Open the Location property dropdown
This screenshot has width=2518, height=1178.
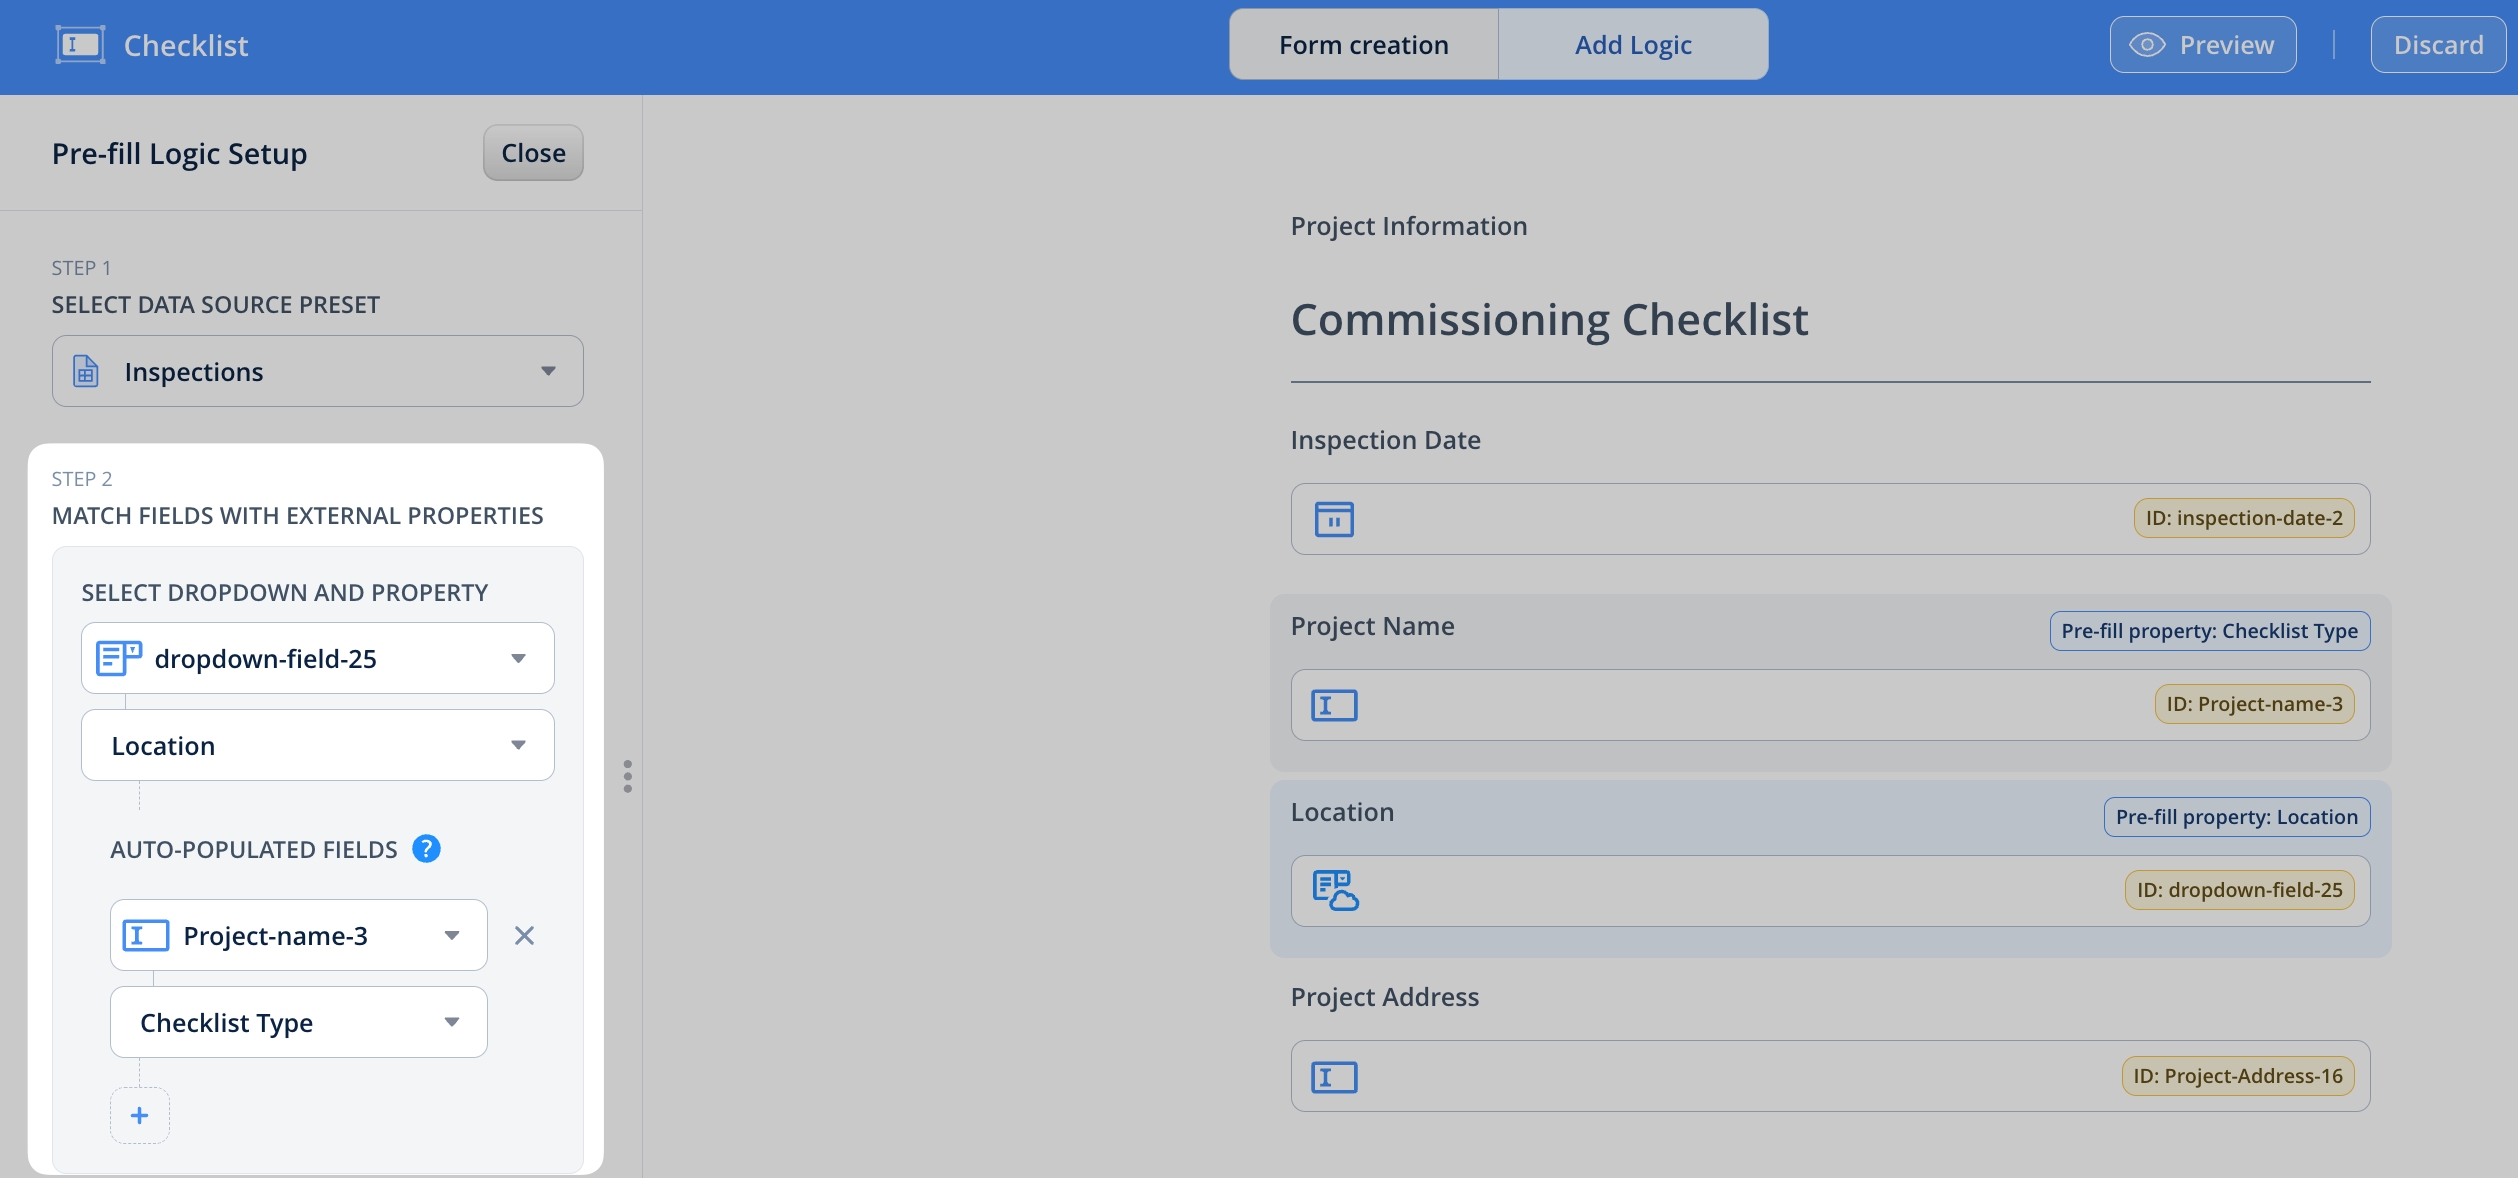(317, 746)
